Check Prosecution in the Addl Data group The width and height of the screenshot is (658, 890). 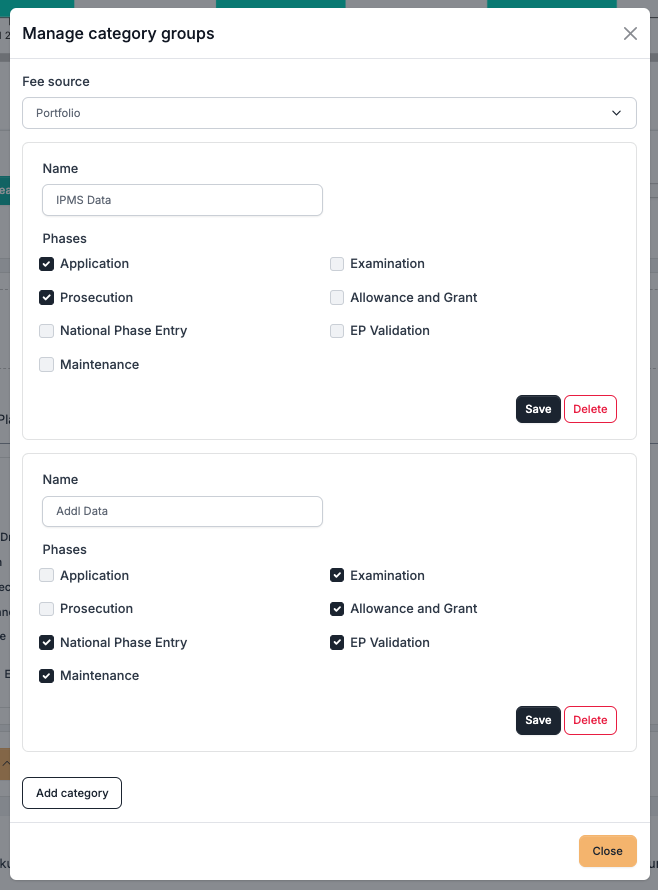[46, 608]
